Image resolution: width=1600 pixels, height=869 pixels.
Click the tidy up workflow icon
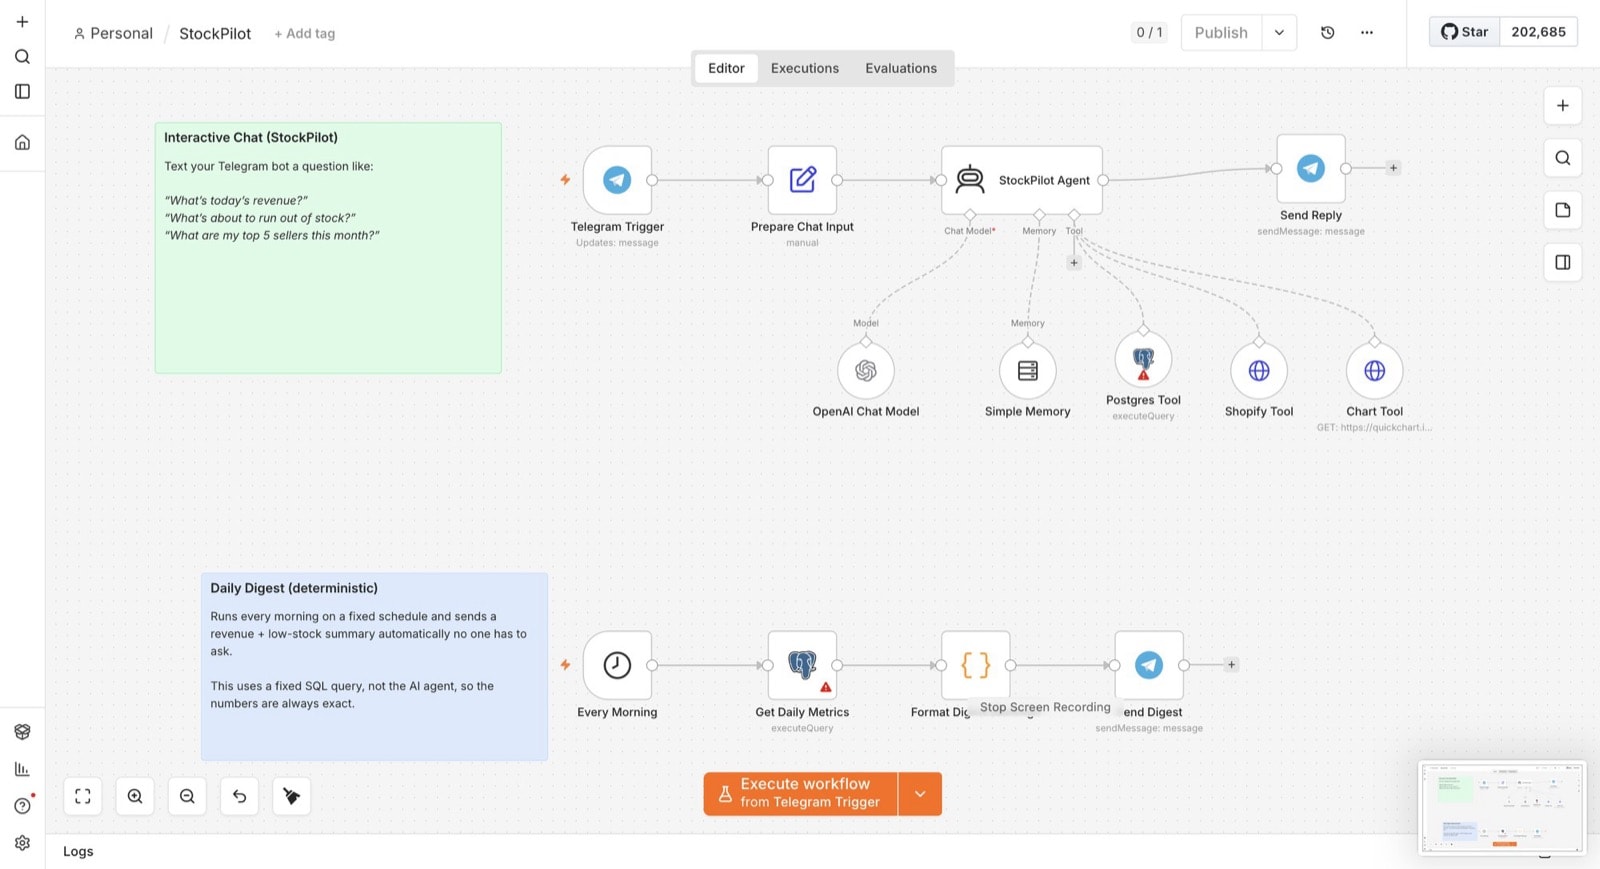tap(291, 796)
